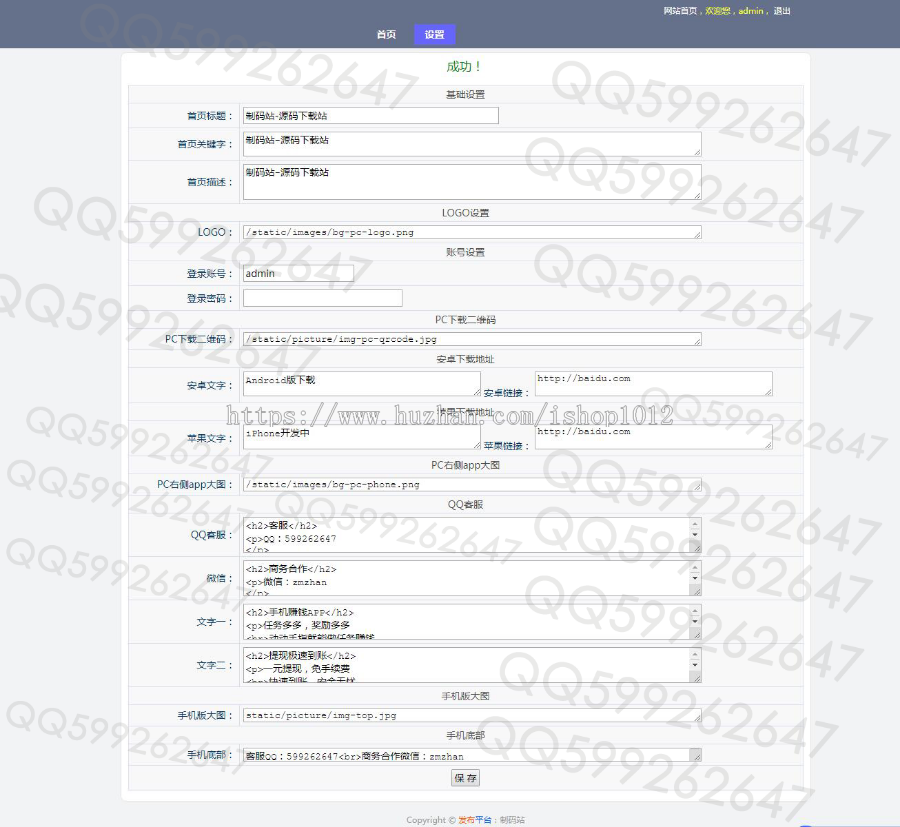The height and width of the screenshot is (827, 900).
Task: Click the 文字一 textarea scroll down arrow
Action: point(695,622)
